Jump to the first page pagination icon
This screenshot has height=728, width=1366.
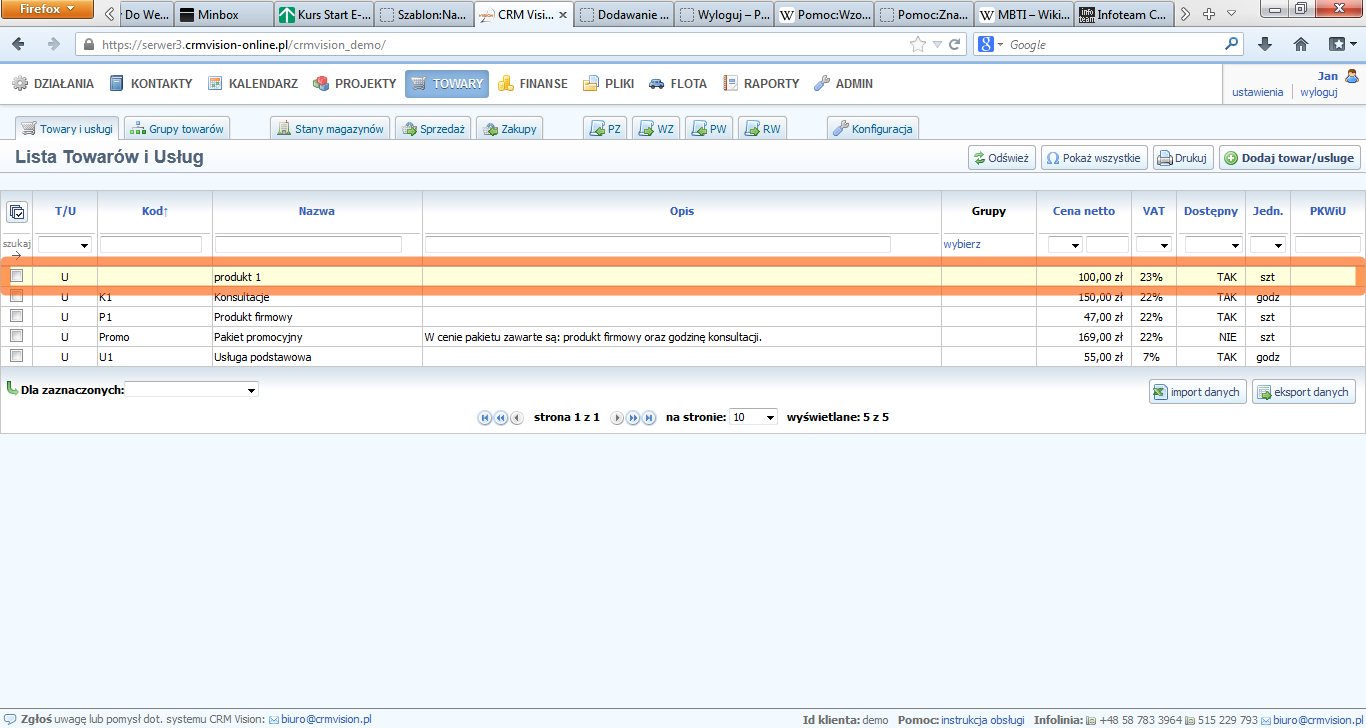(485, 418)
